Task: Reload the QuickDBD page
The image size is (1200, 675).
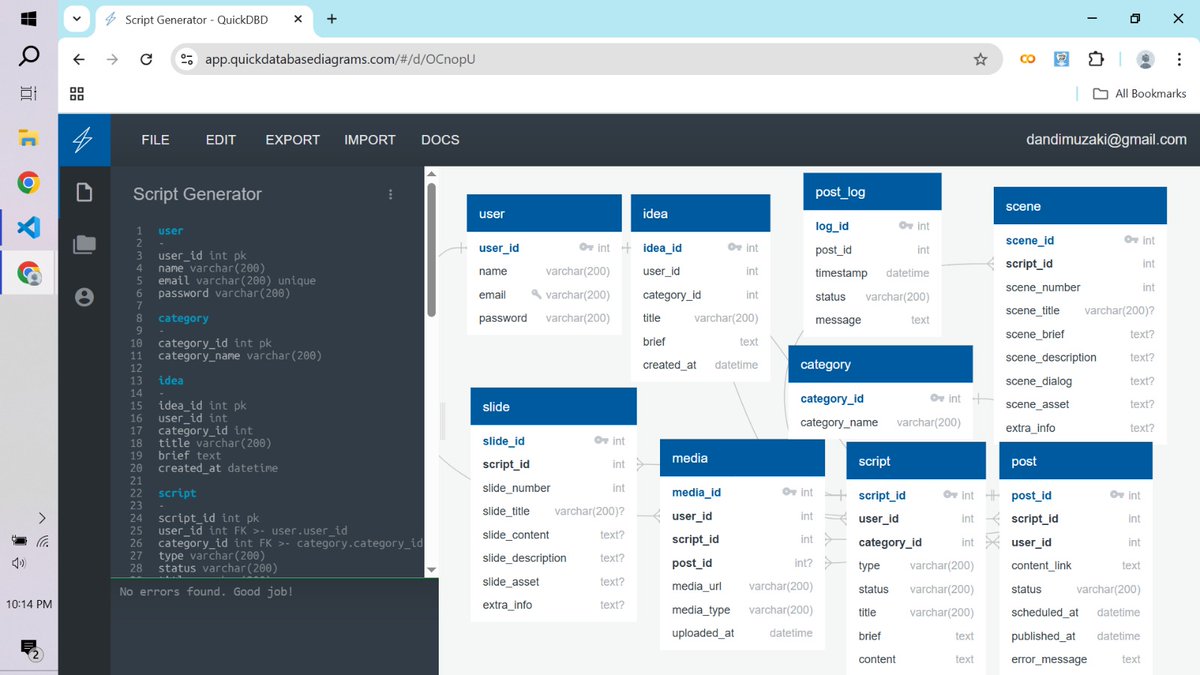Action: pos(146,59)
